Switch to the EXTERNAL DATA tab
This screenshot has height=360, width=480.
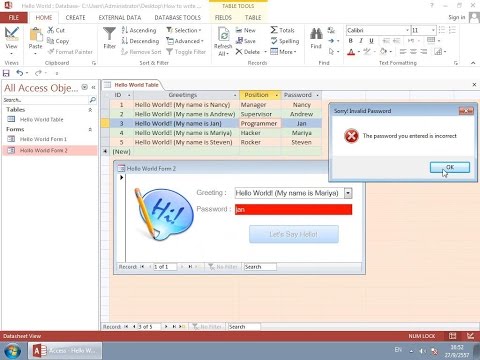point(120,18)
